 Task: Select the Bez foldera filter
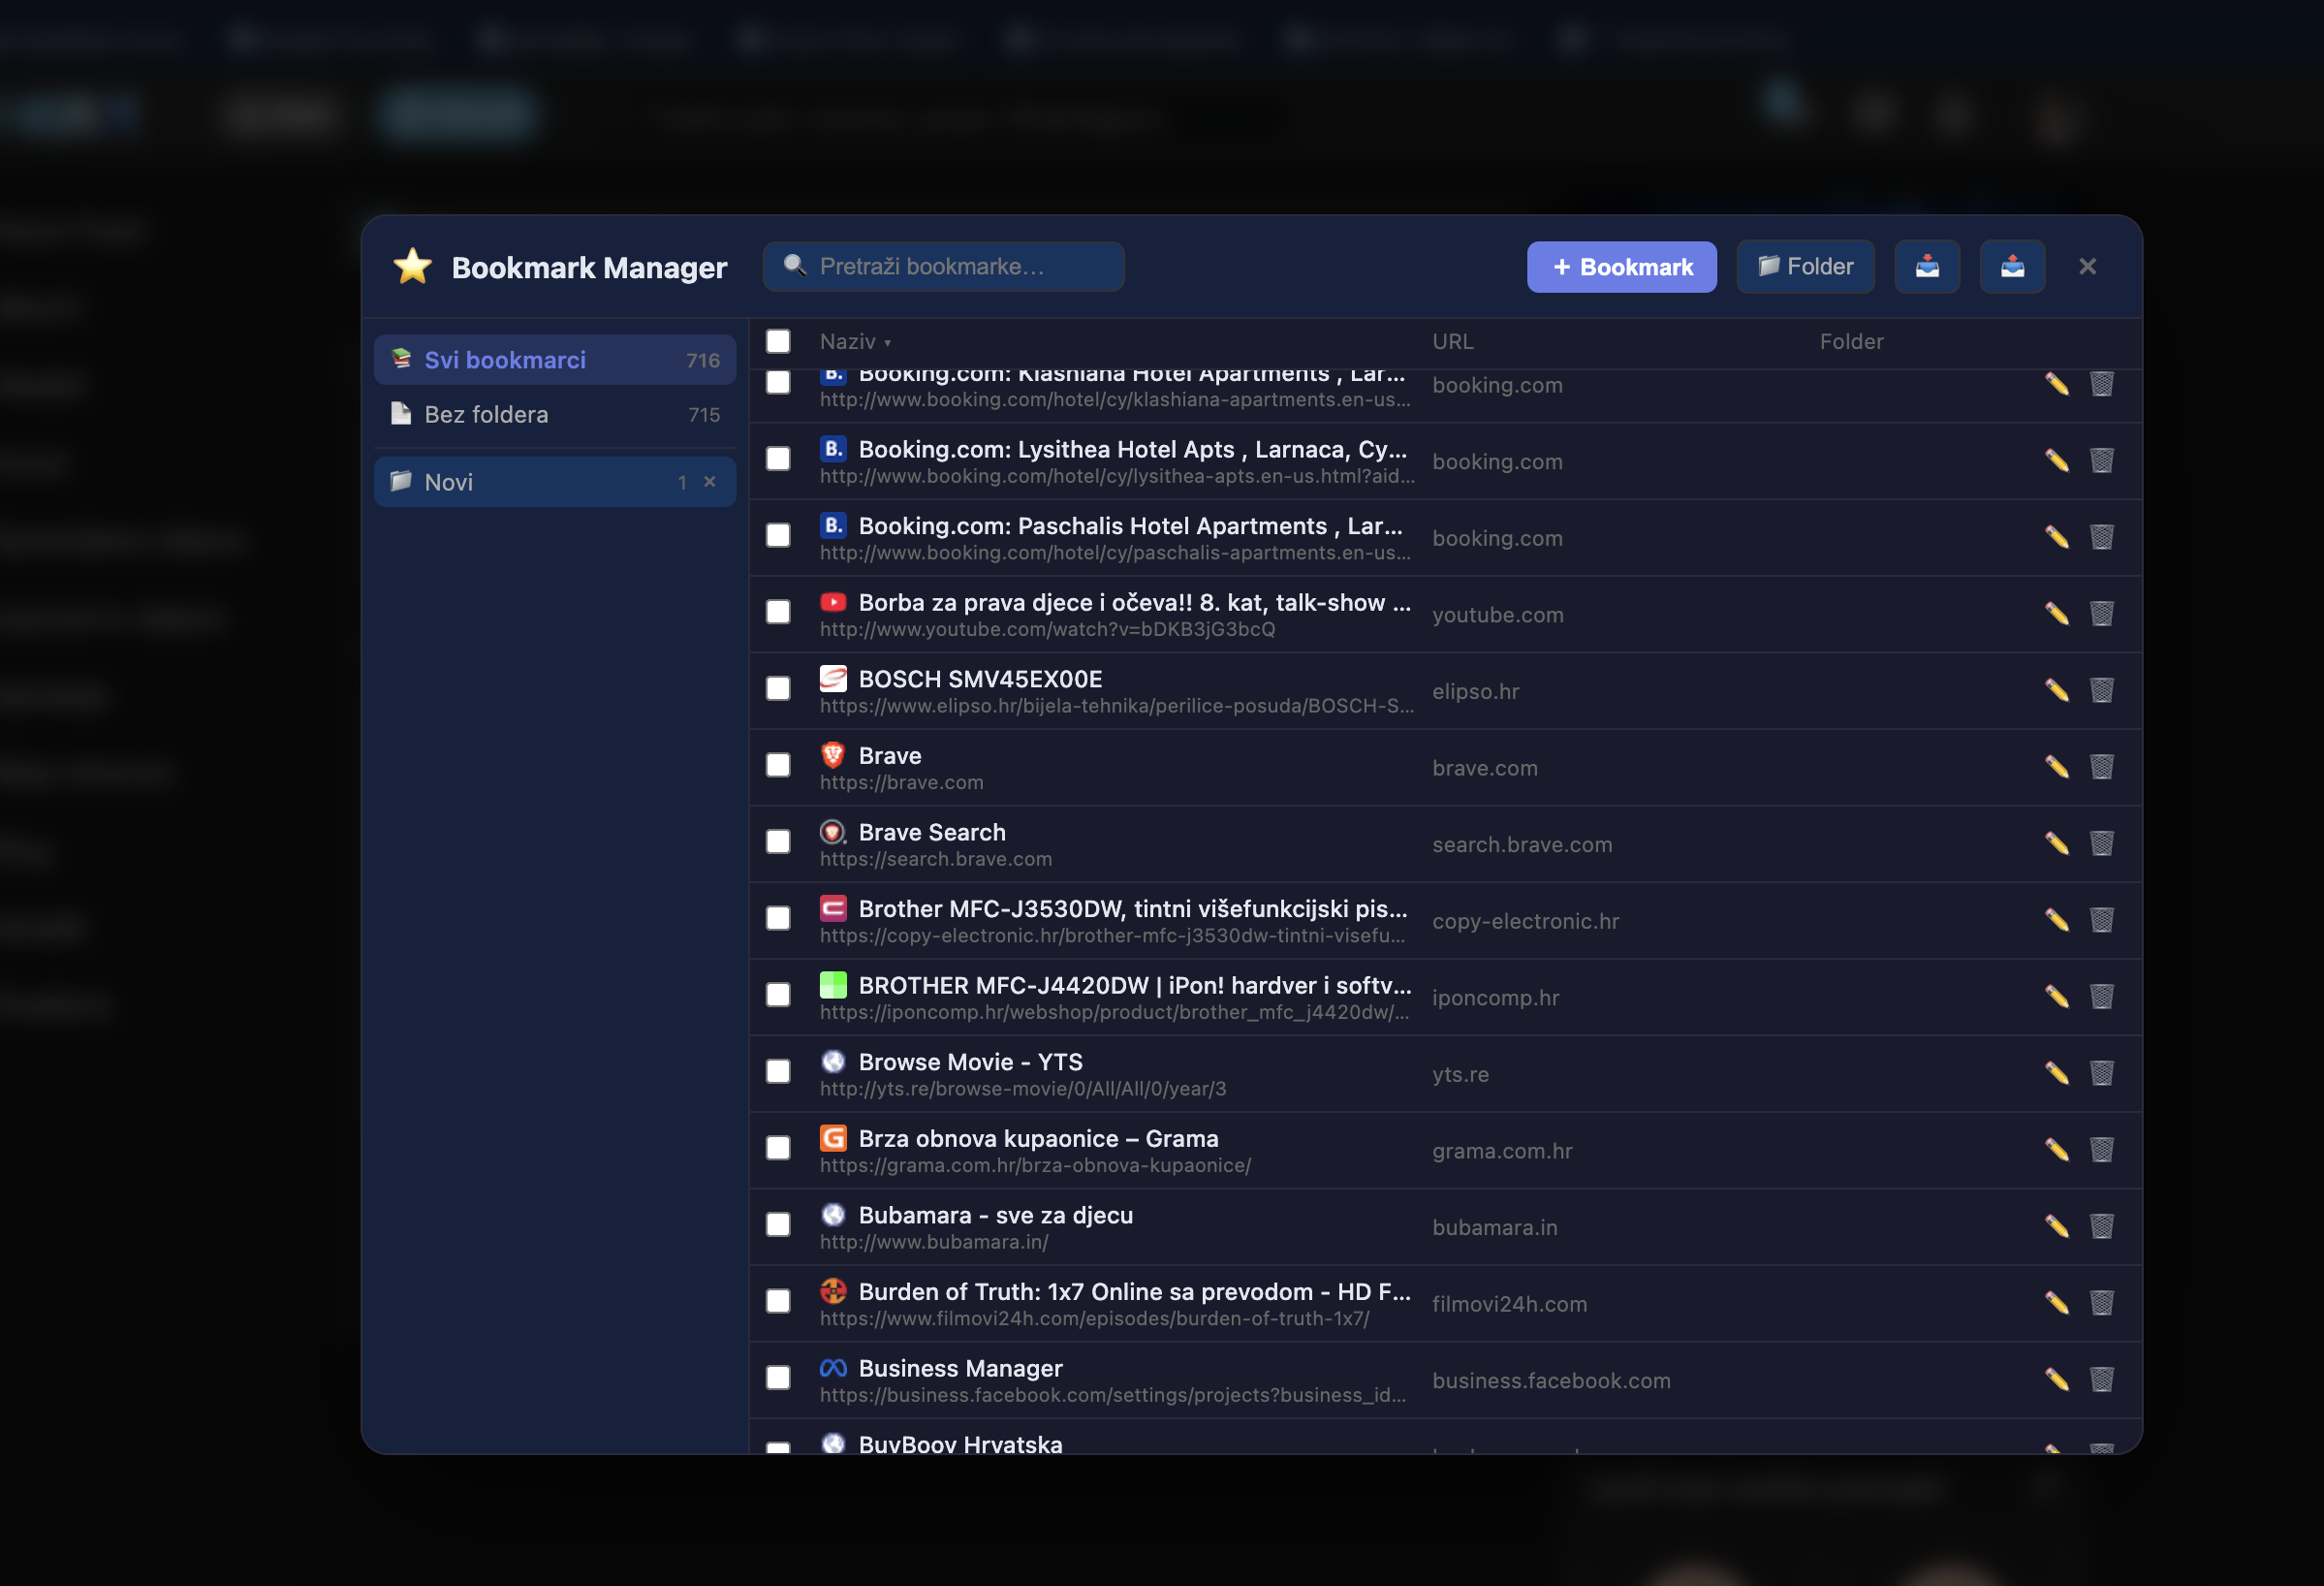pyautogui.click(x=486, y=414)
